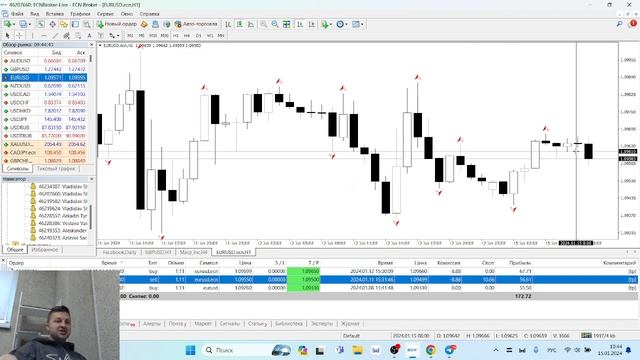The width and height of the screenshot is (640, 360).
Task: Open the Strategy Tester icon
Action: pyautogui.click(x=87, y=24)
